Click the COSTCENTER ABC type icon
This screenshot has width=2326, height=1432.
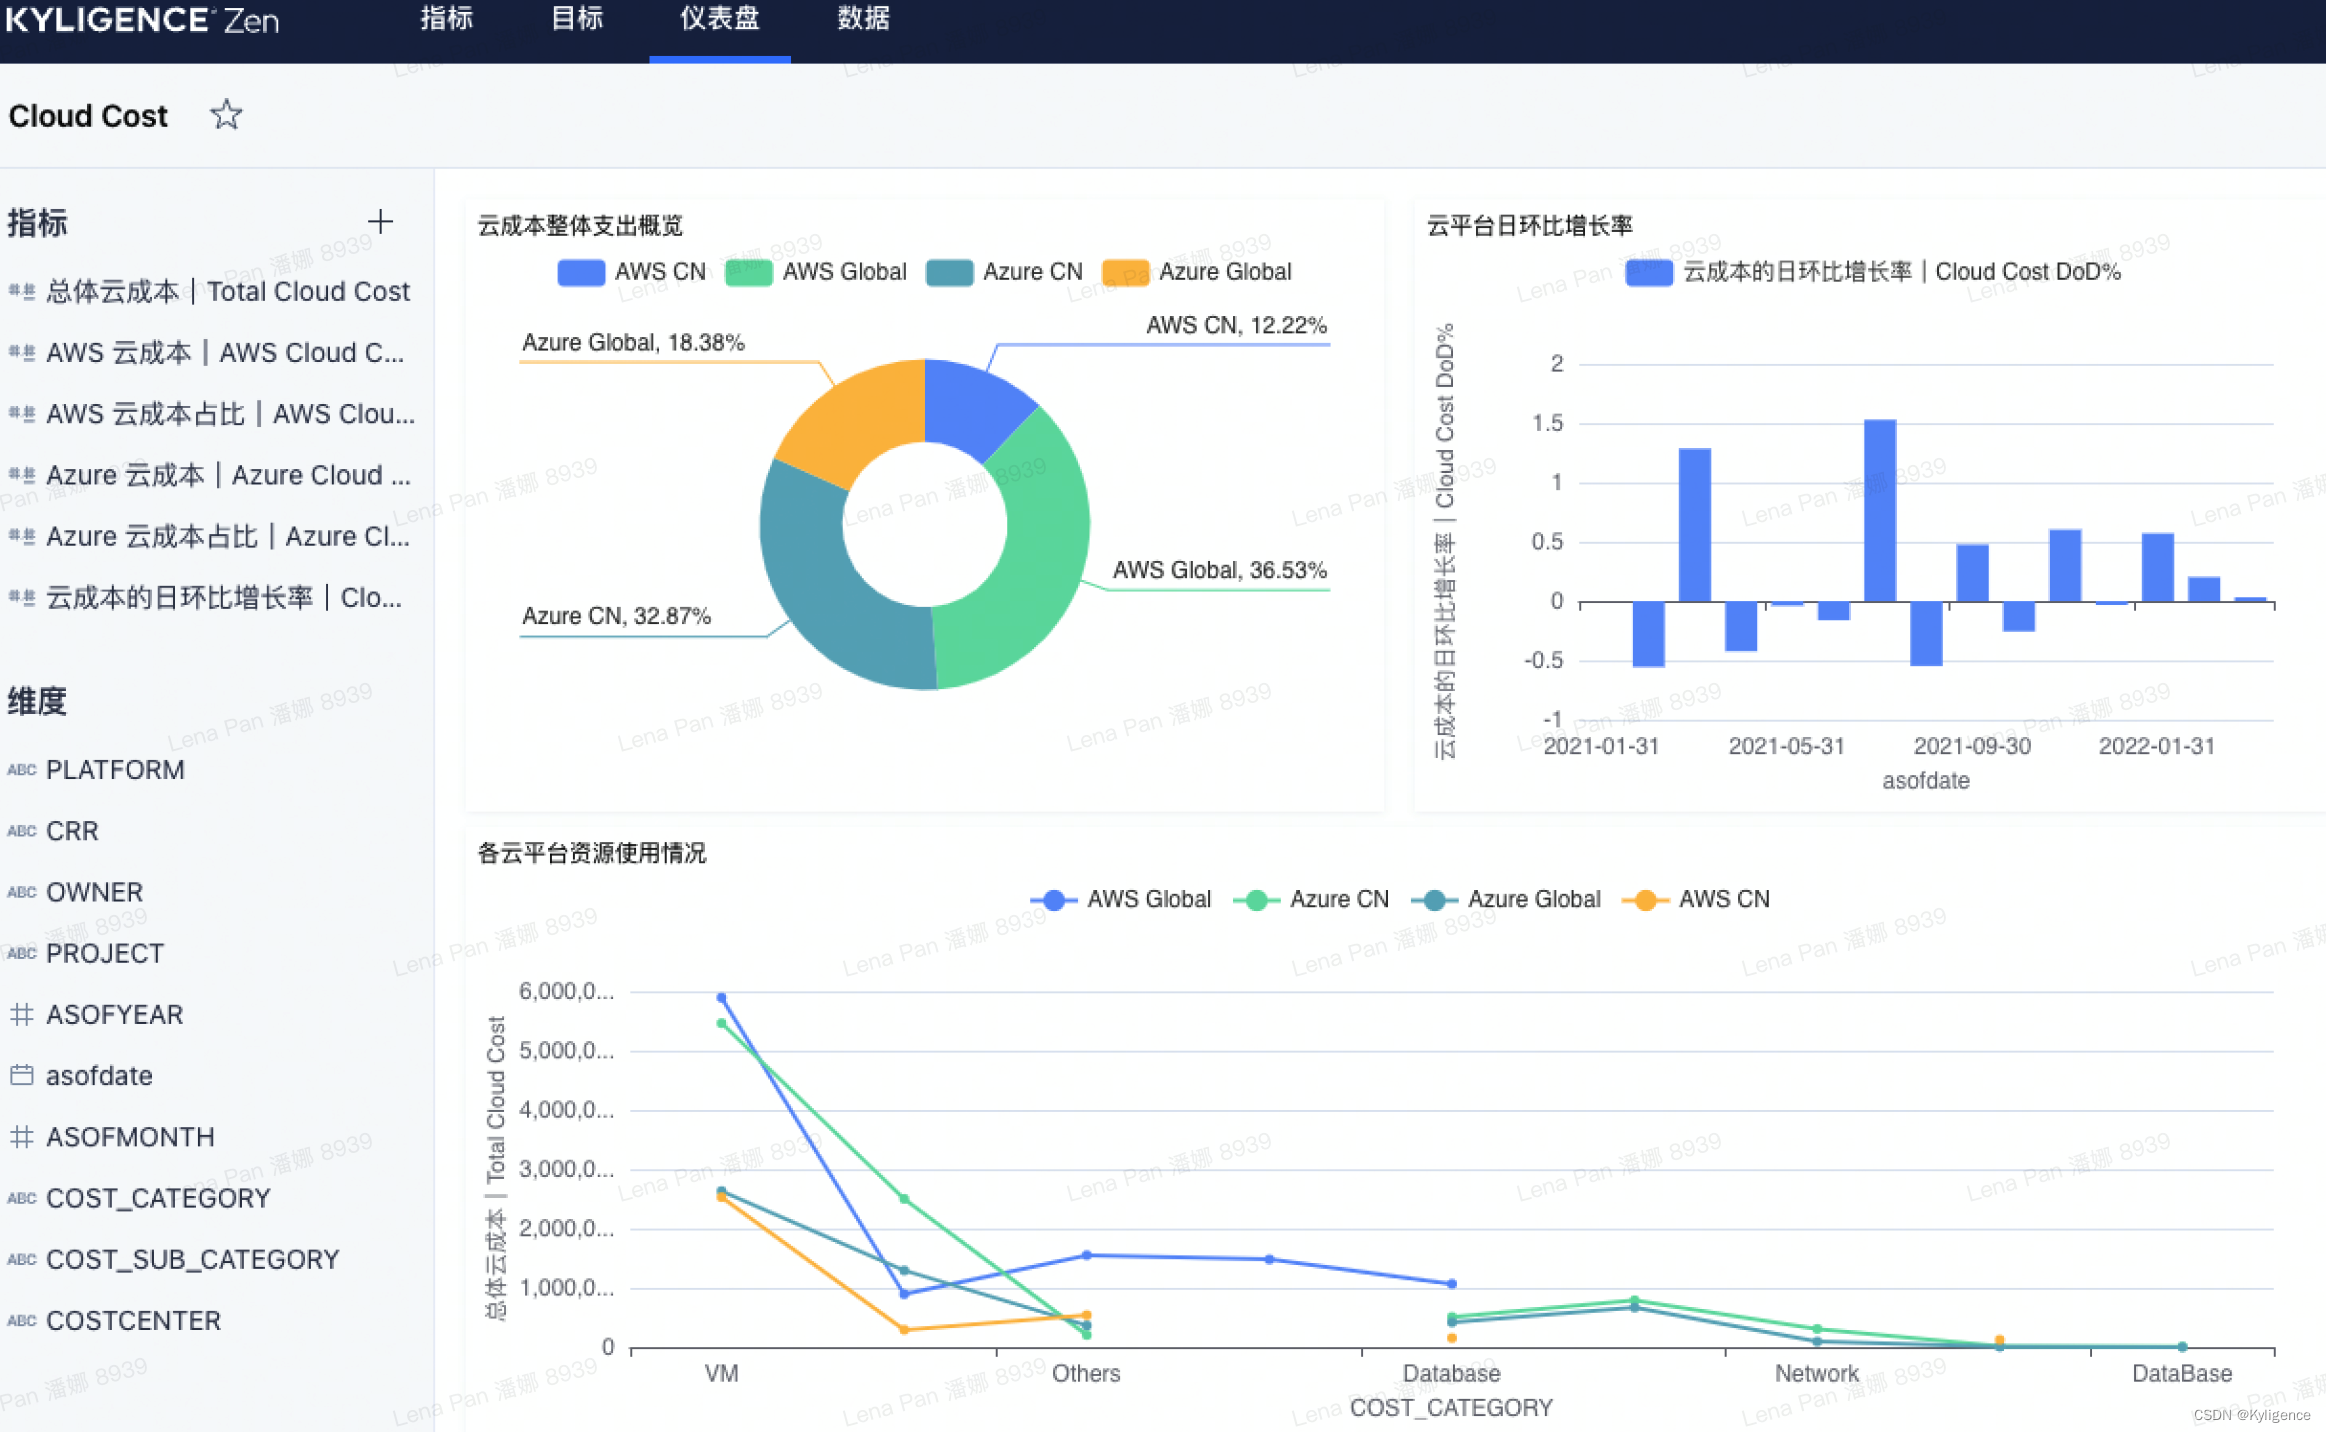[21, 1321]
